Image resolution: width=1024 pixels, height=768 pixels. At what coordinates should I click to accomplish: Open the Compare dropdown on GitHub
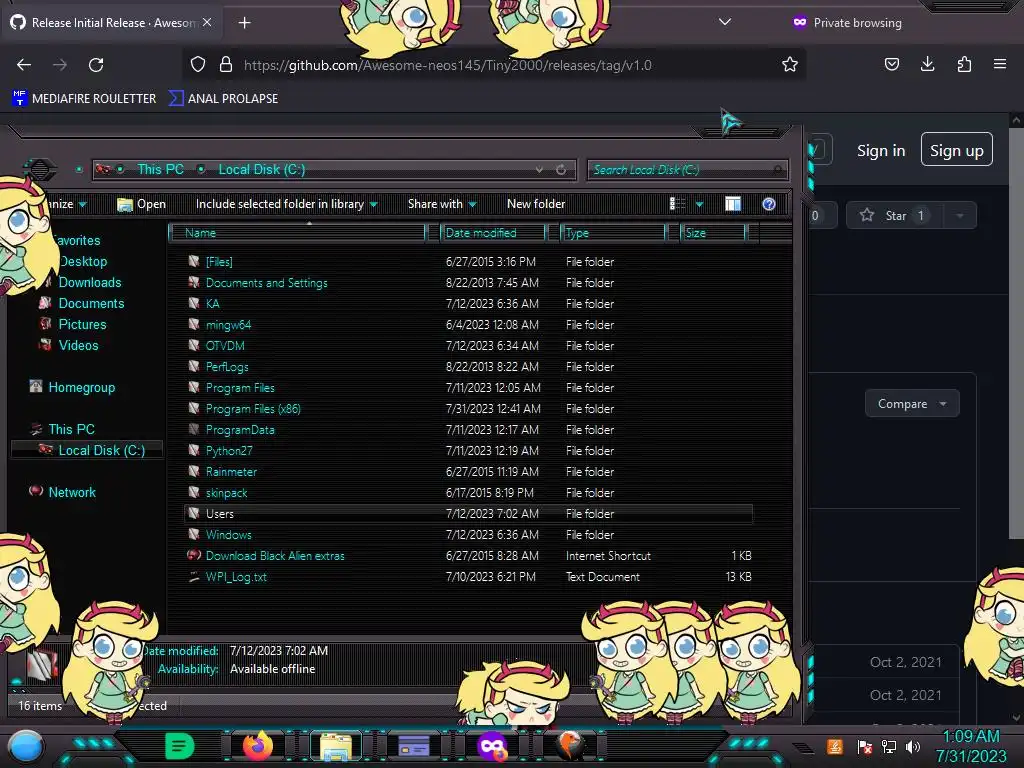click(x=912, y=404)
